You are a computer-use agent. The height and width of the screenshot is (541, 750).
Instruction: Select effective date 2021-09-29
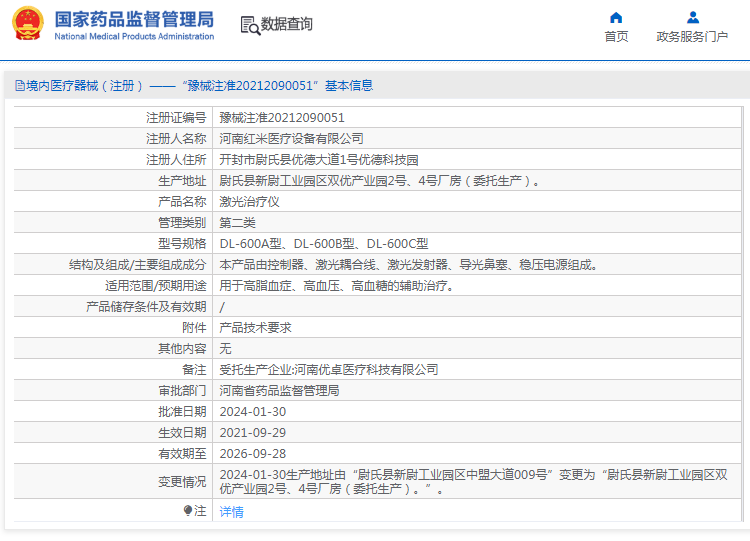[253, 433]
